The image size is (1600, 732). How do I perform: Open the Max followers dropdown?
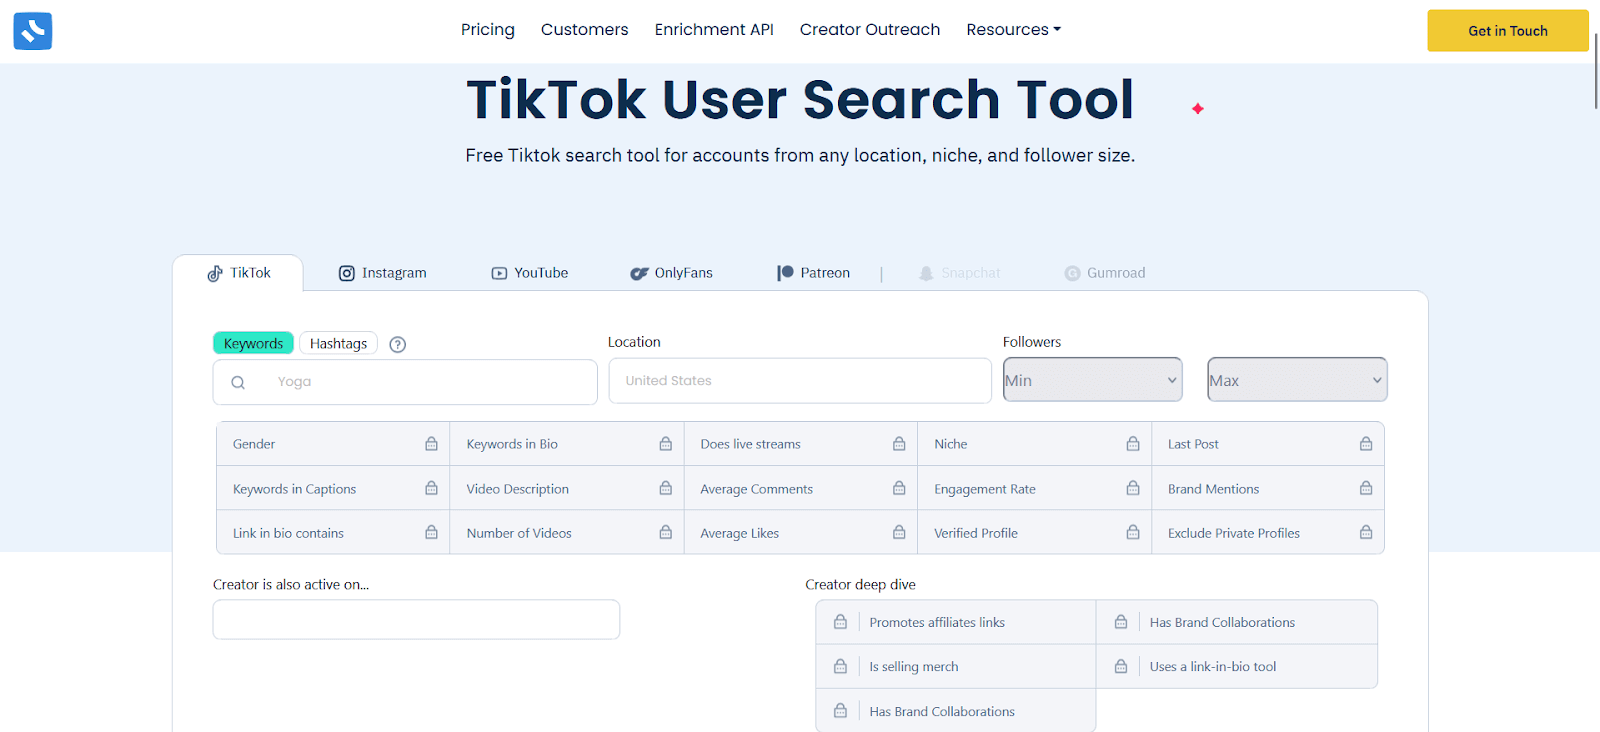1297,380
